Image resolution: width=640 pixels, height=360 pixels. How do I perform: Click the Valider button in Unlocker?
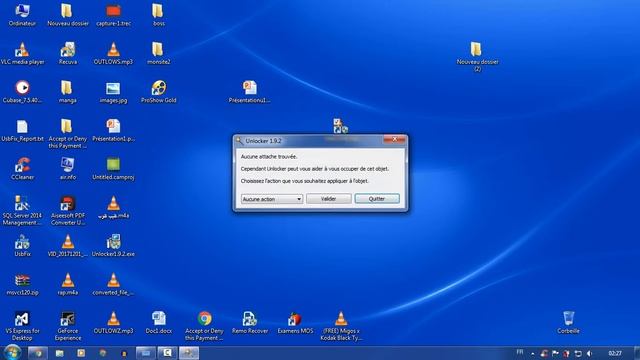tap(329, 199)
